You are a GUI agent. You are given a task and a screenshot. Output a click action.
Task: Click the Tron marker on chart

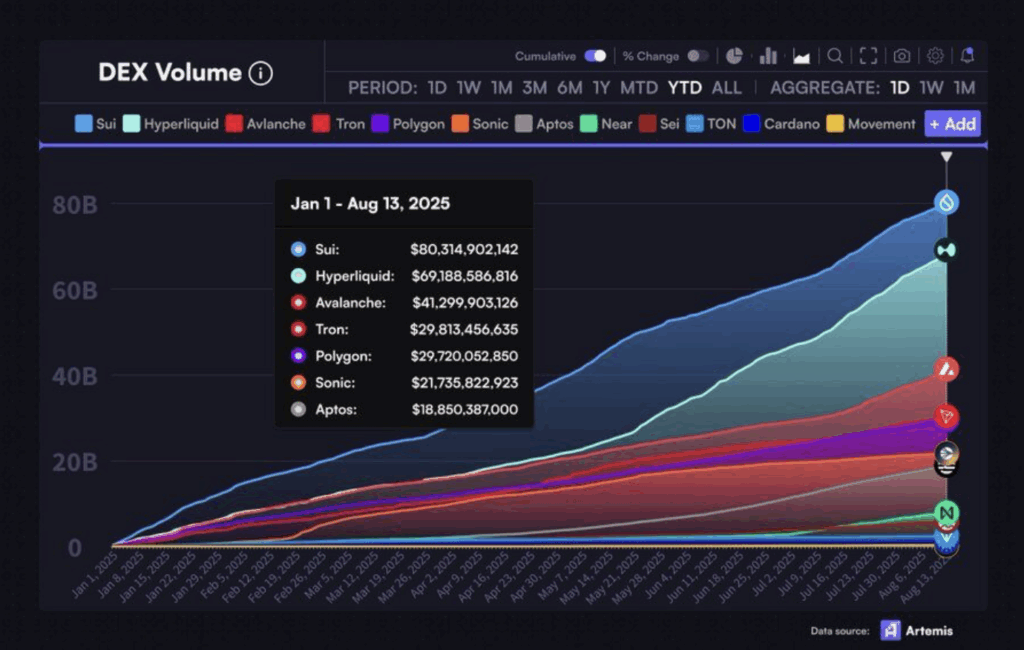pos(946,416)
